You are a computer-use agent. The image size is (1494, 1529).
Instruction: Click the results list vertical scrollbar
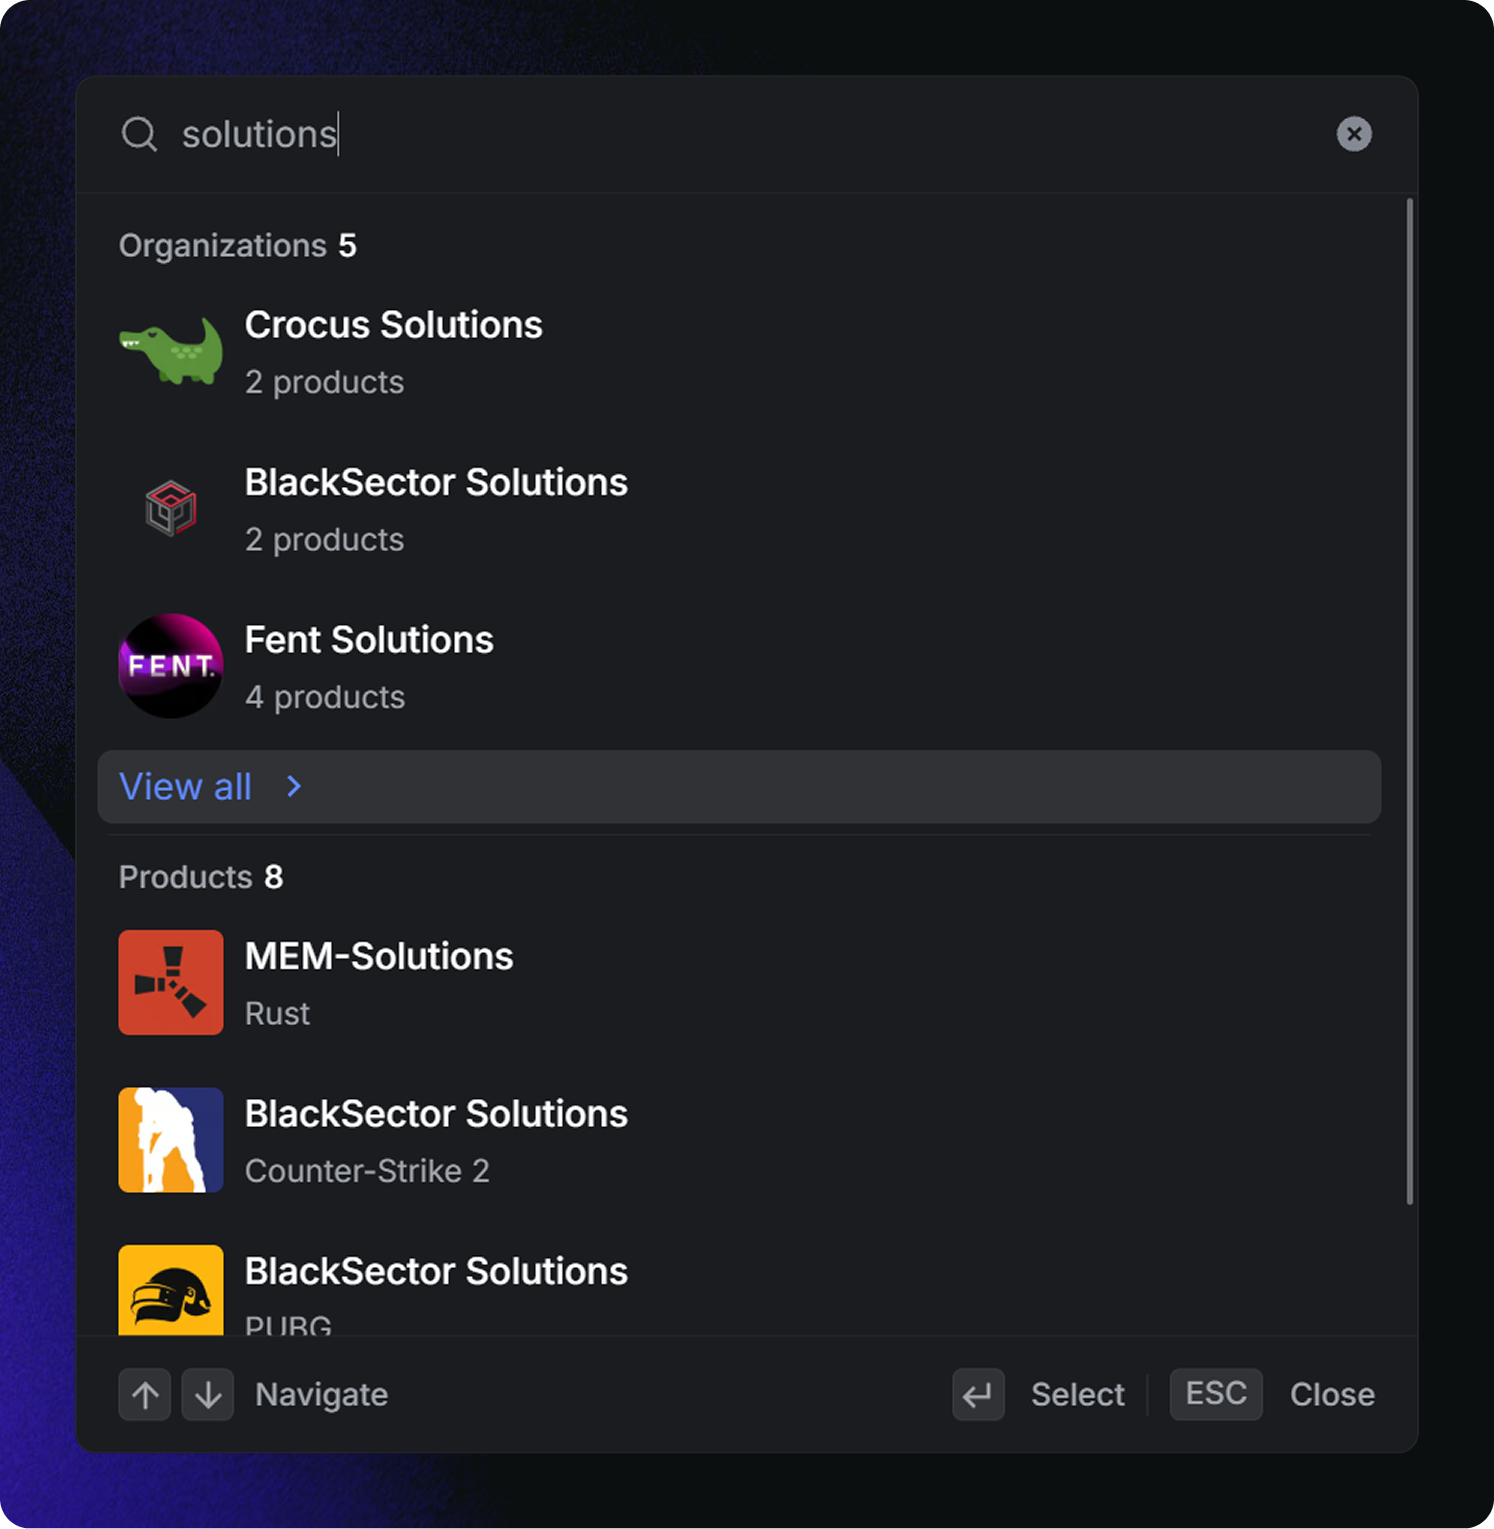click(x=1410, y=702)
